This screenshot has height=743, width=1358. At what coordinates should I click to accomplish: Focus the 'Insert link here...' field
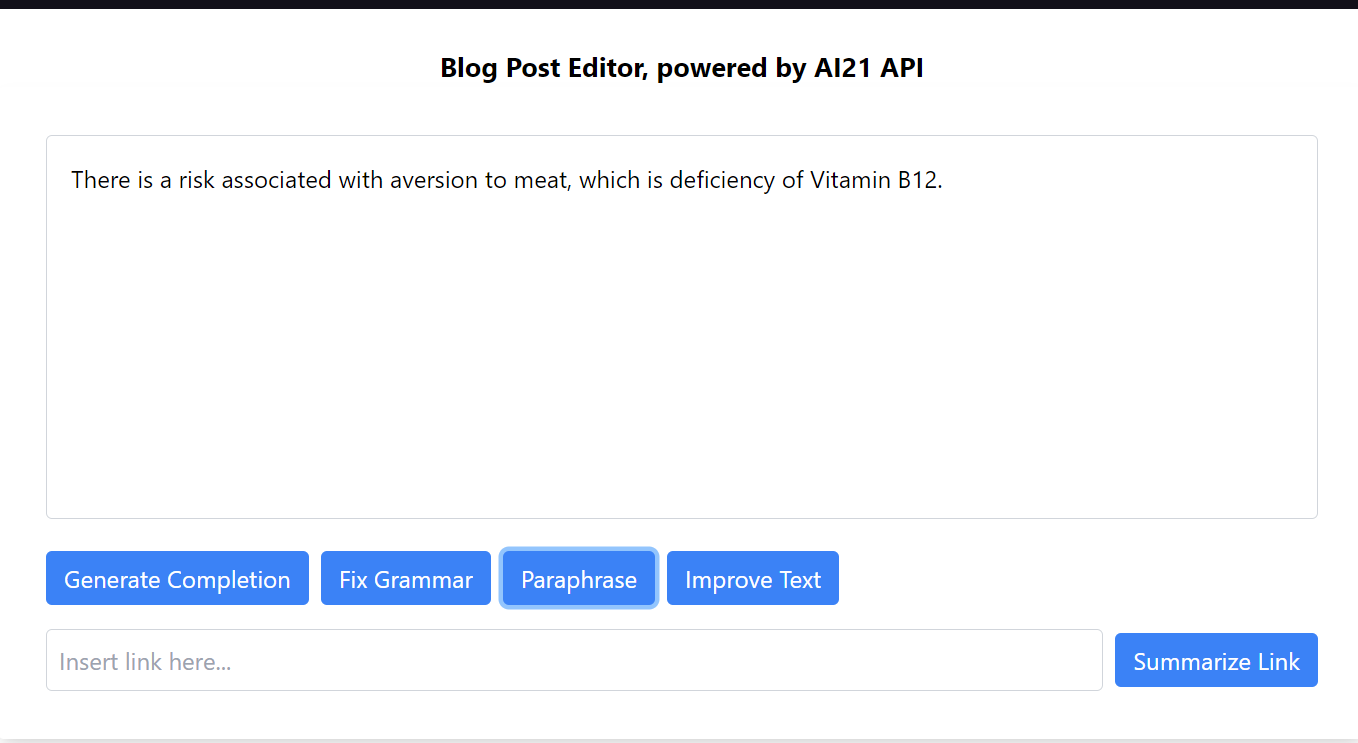574,661
